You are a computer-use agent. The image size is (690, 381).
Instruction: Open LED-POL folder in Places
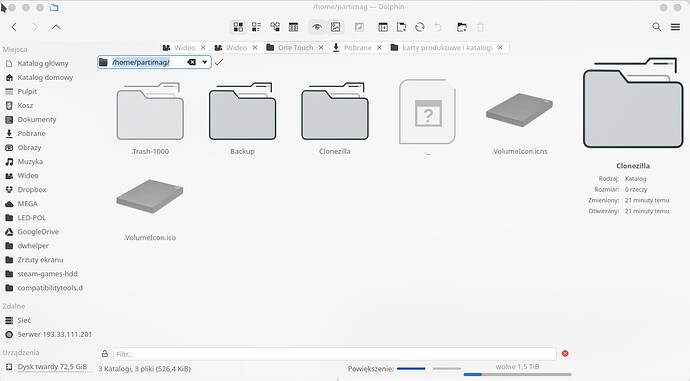[32, 218]
